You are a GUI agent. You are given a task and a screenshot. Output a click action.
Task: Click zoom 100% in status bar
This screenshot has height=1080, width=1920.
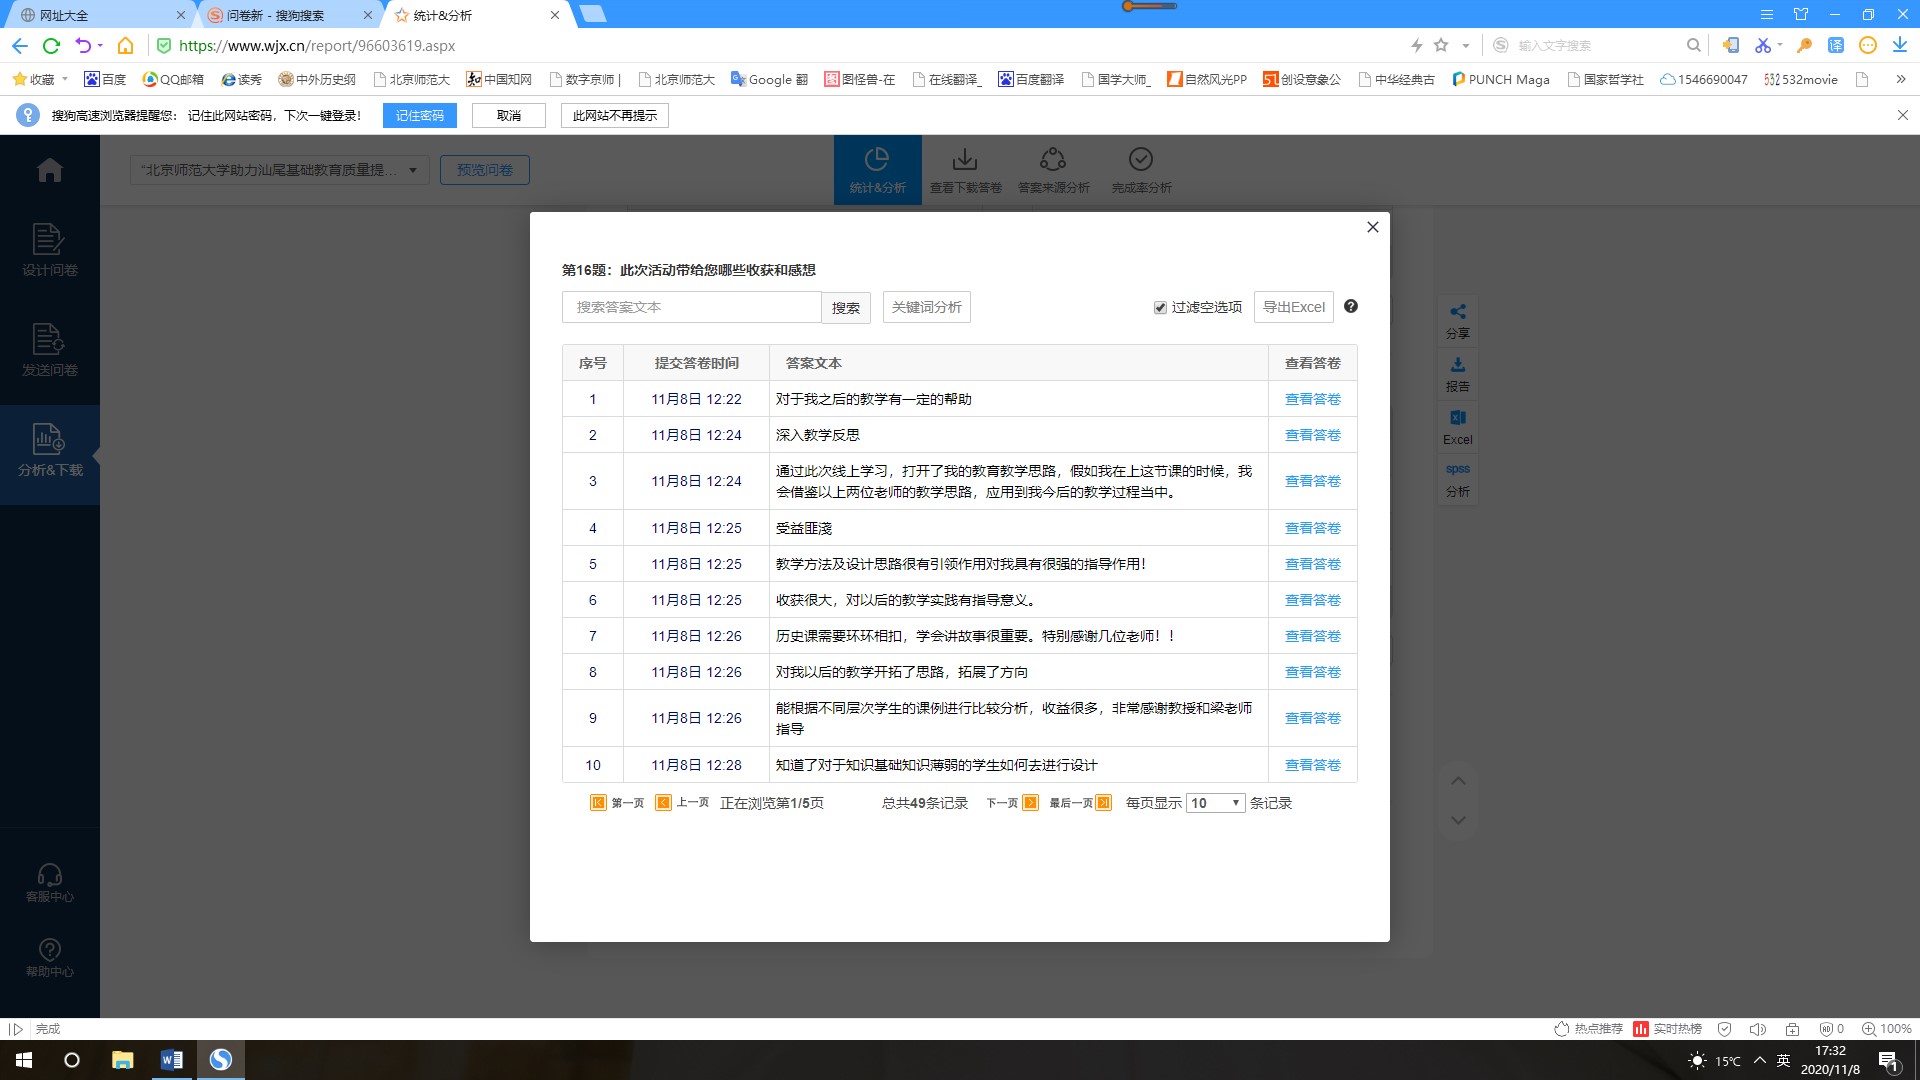1886,1029
